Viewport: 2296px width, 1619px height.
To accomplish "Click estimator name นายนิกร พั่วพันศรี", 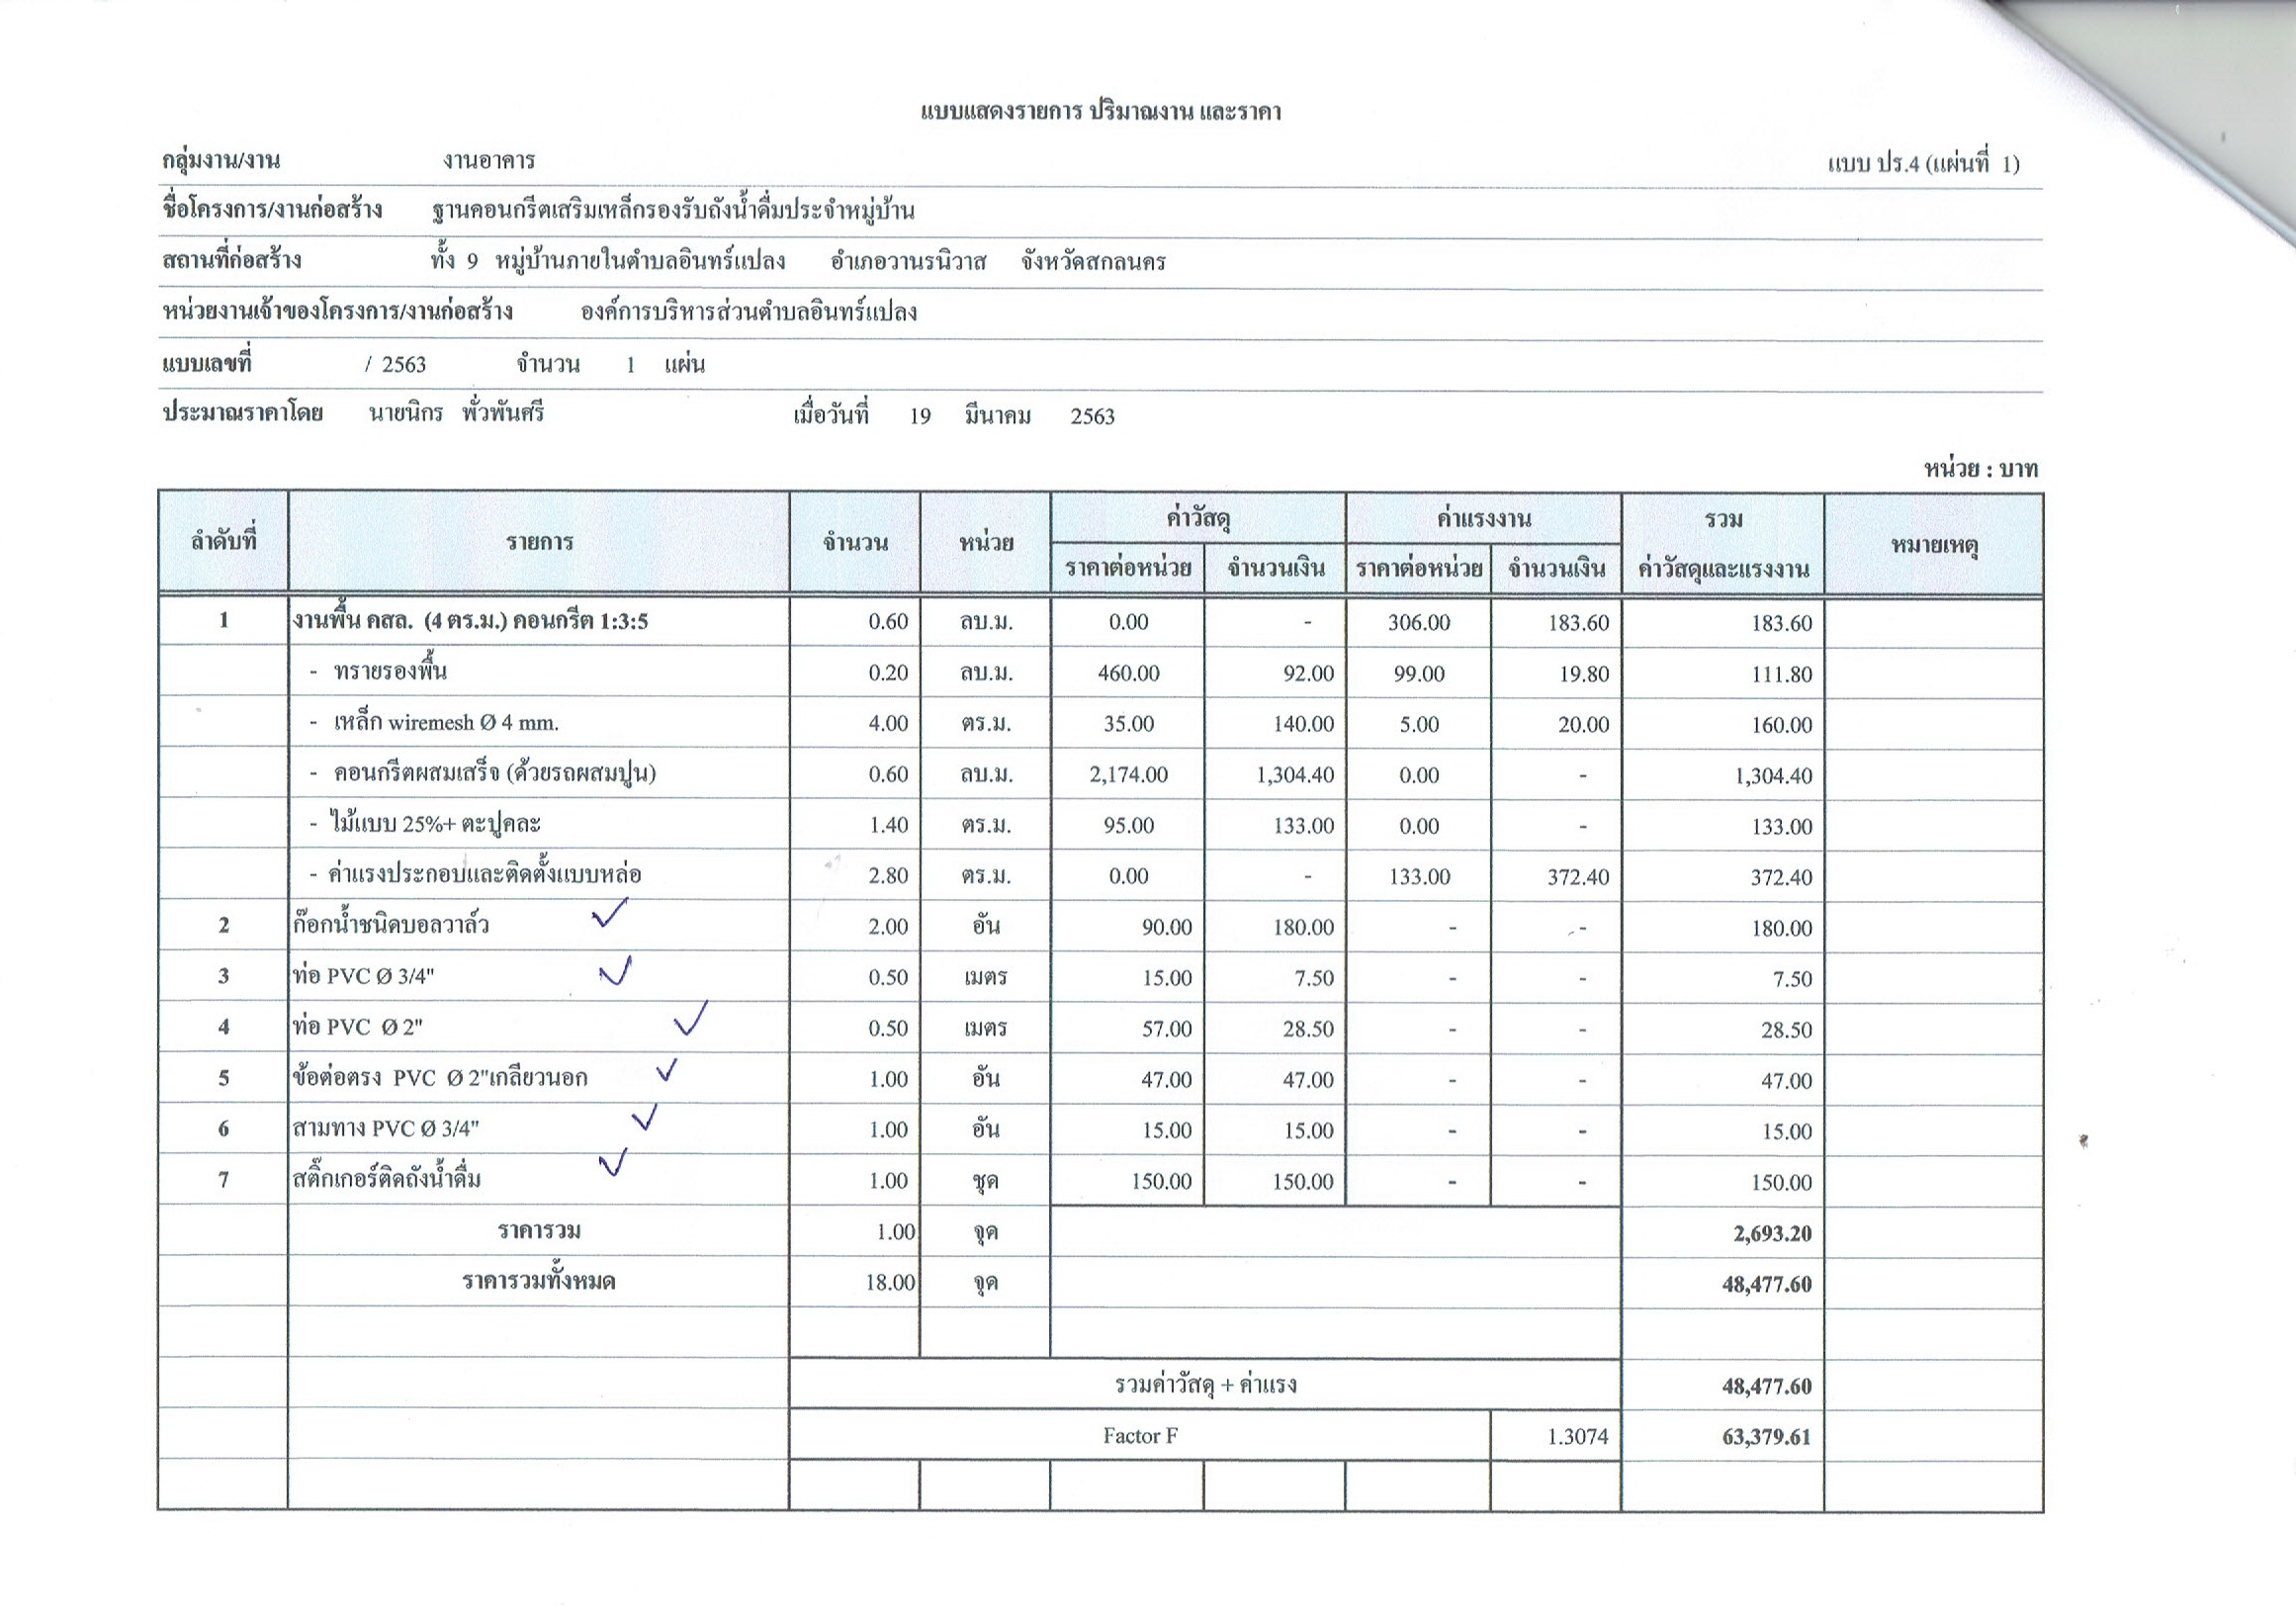I will [x=456, y=413].
